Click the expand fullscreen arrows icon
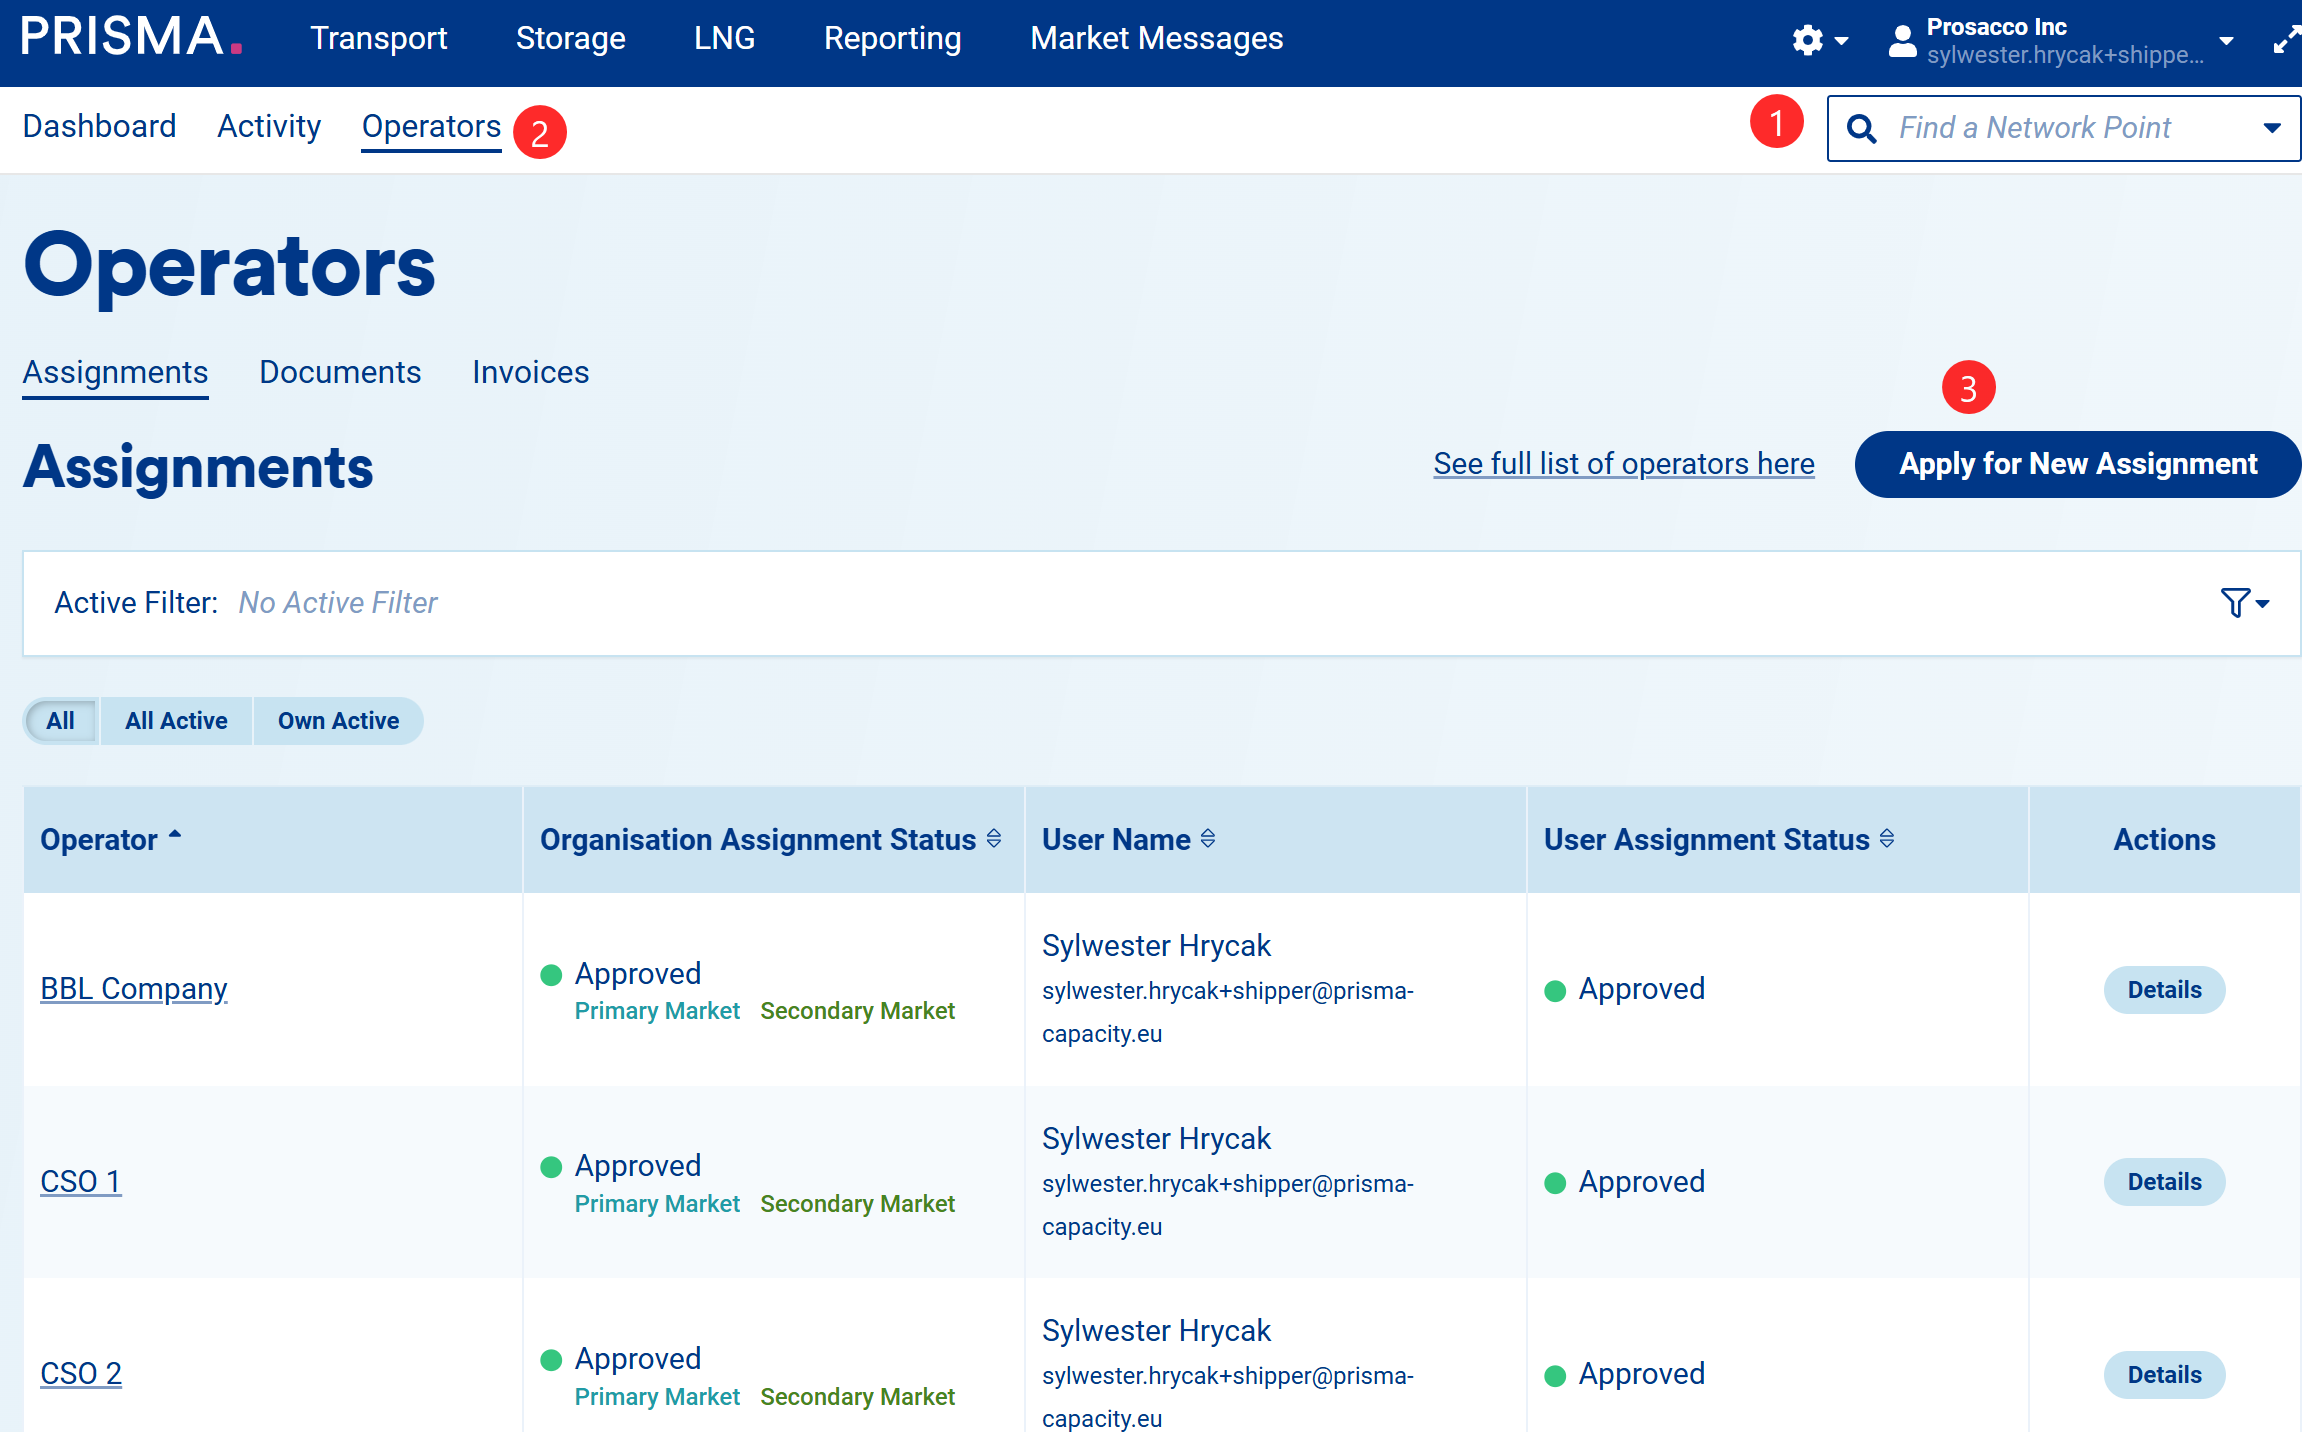 coord(2286,40)
